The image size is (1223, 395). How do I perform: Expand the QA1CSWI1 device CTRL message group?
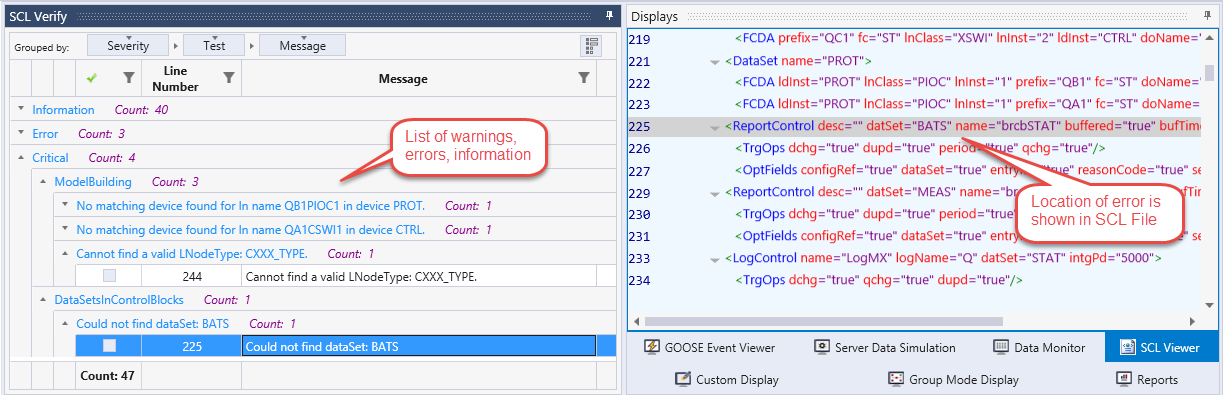click(65, 230)
